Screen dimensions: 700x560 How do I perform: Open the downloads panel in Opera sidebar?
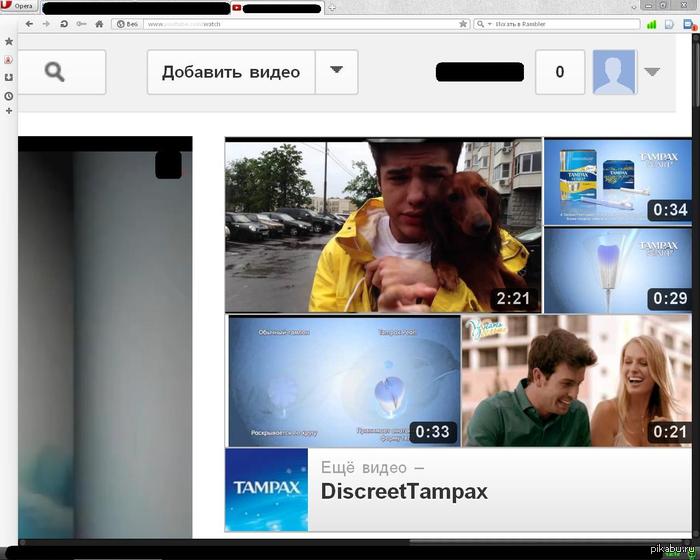[x=9, y=78]
